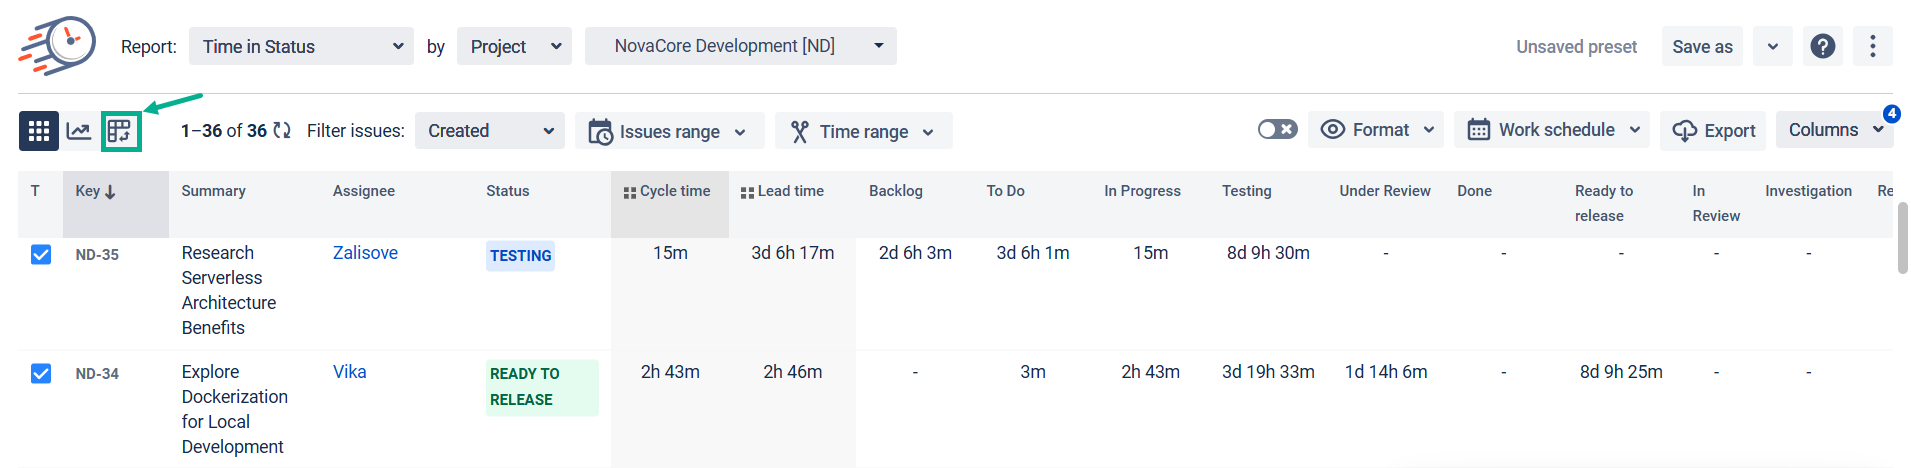Open the Created filter issues dropdown
The height and width of the screenshot is (468, 1911).
point(489,131)
